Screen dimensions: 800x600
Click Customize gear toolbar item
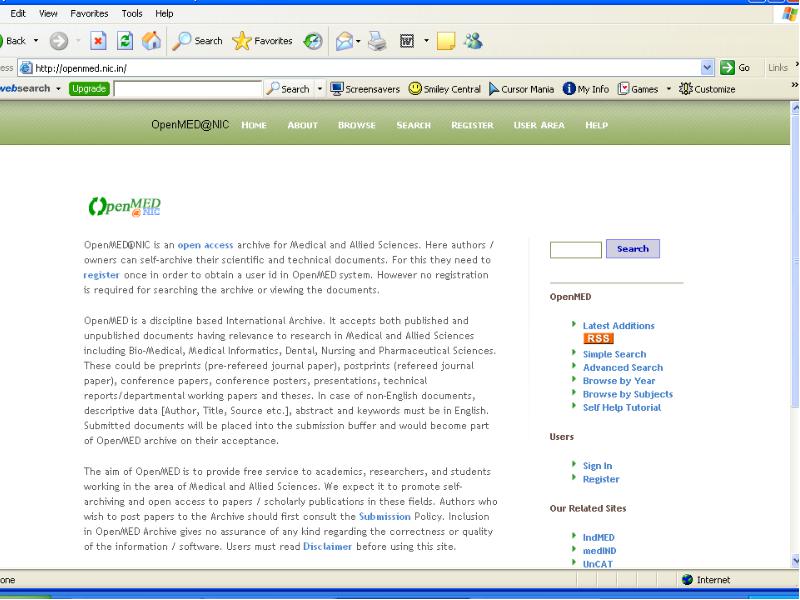click(707, 89)
